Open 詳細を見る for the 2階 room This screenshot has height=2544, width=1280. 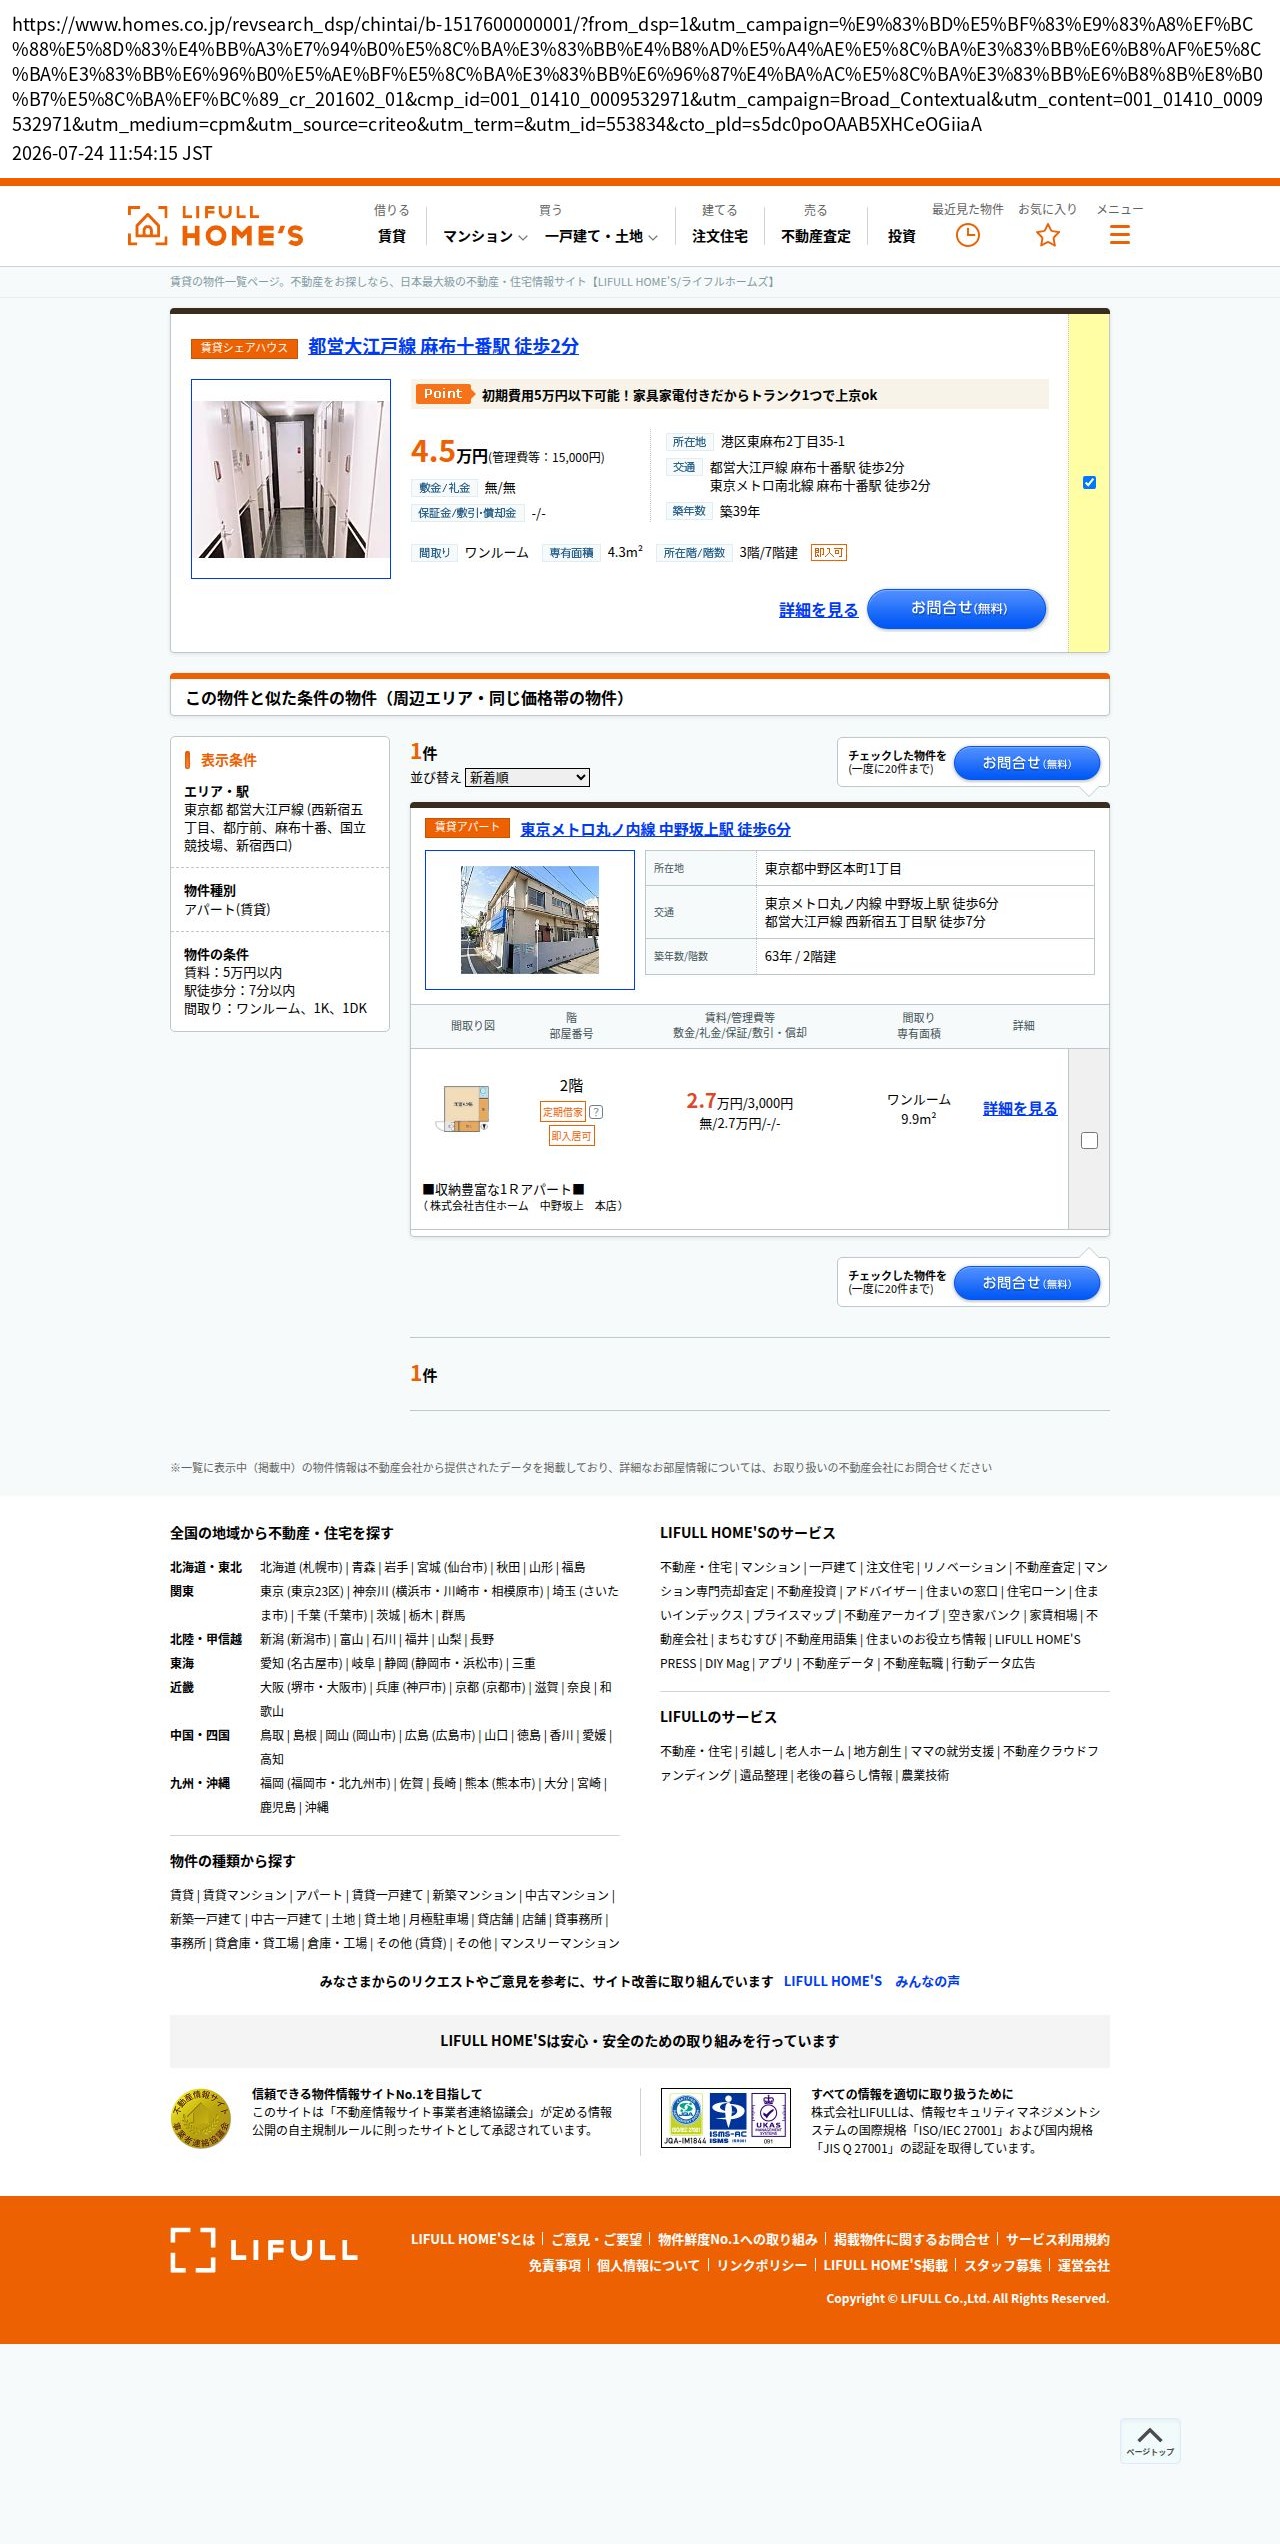(x=1020, y=1108)
